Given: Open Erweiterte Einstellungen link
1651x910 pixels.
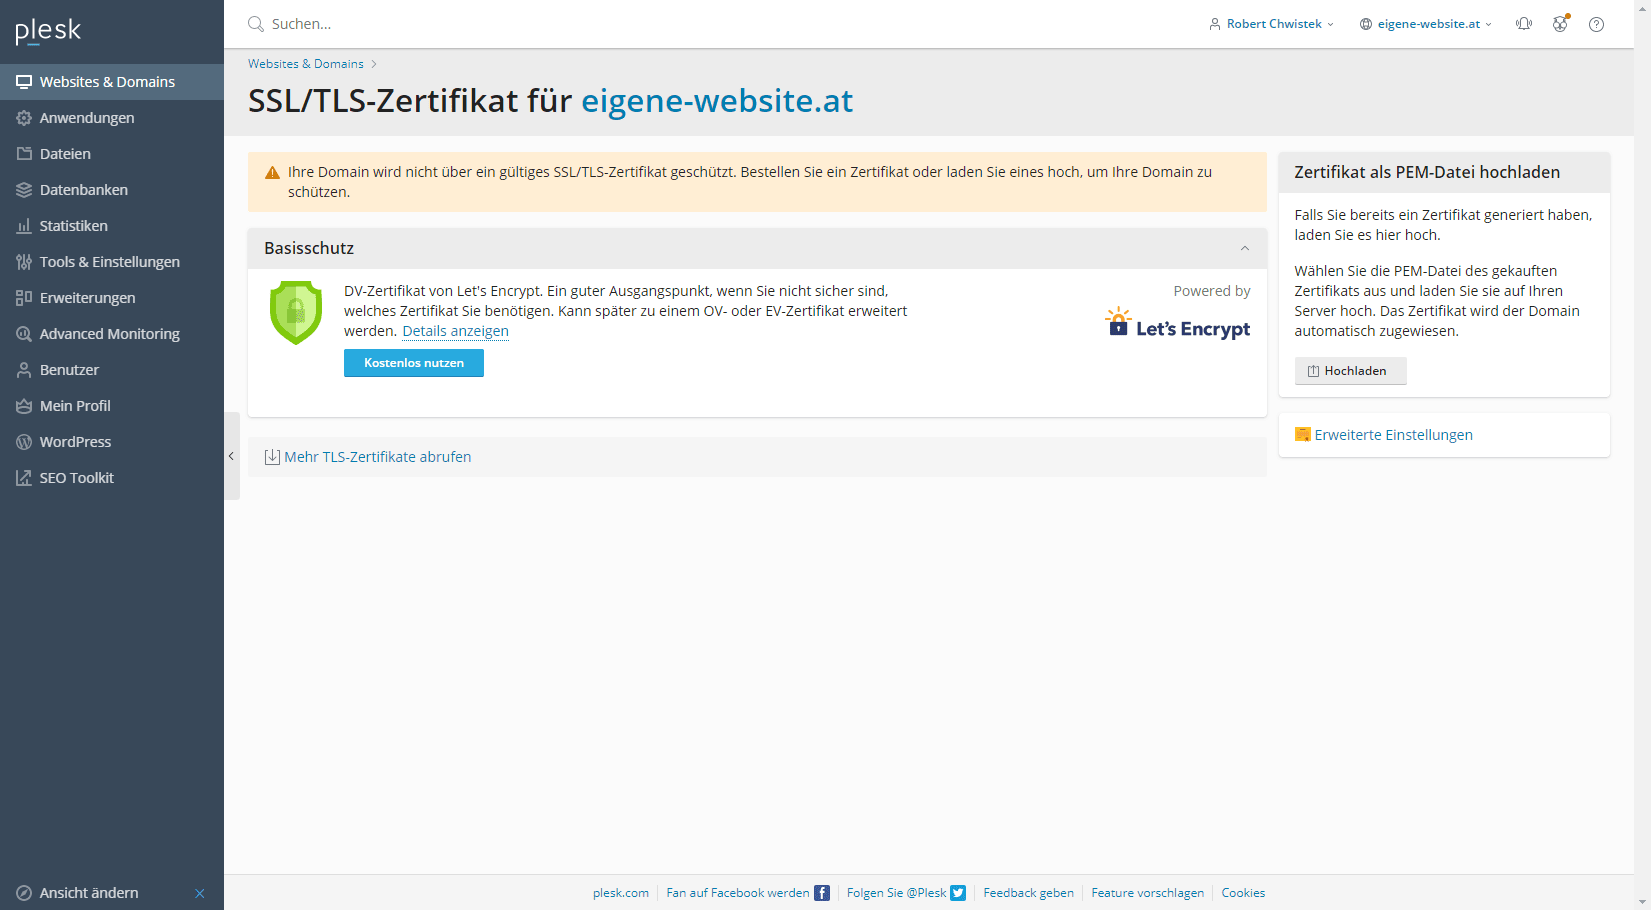Looking at the screenshot, I should tap(1393, 435).
